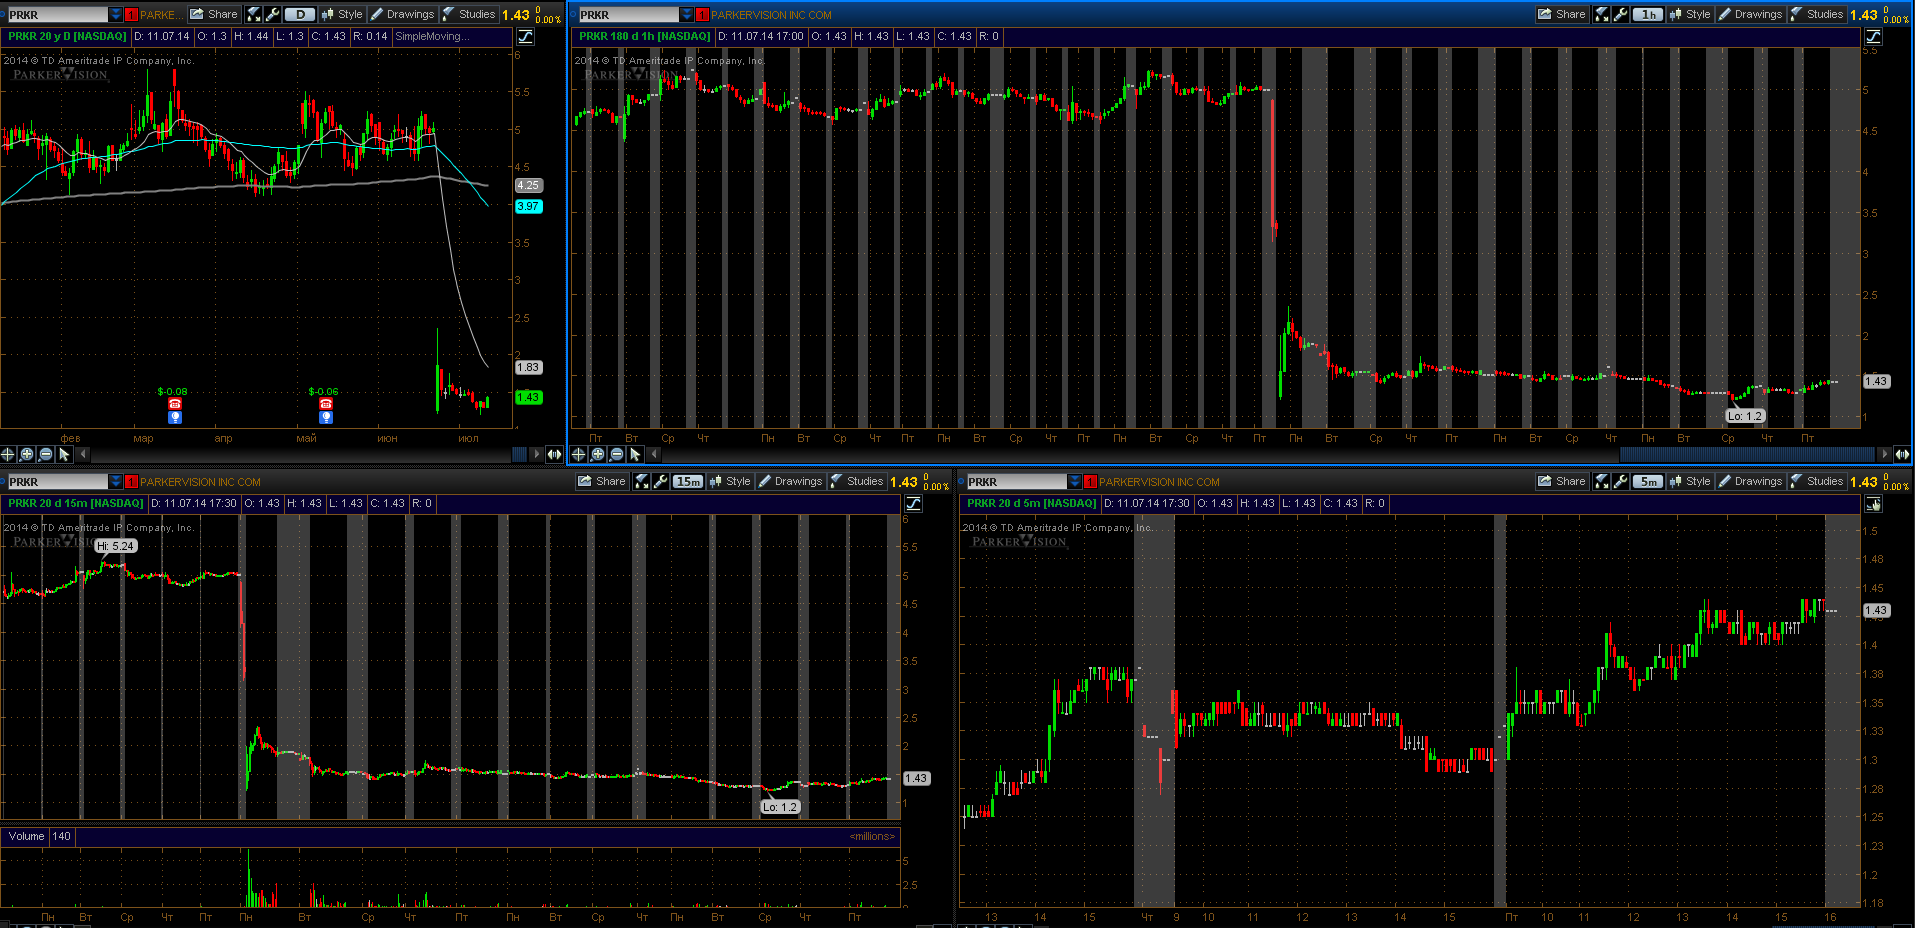The width and height of the screenshot is (1915, 928).
Task: Click left scroll arrow under daily chart
Action: click(x=83, y=454)
